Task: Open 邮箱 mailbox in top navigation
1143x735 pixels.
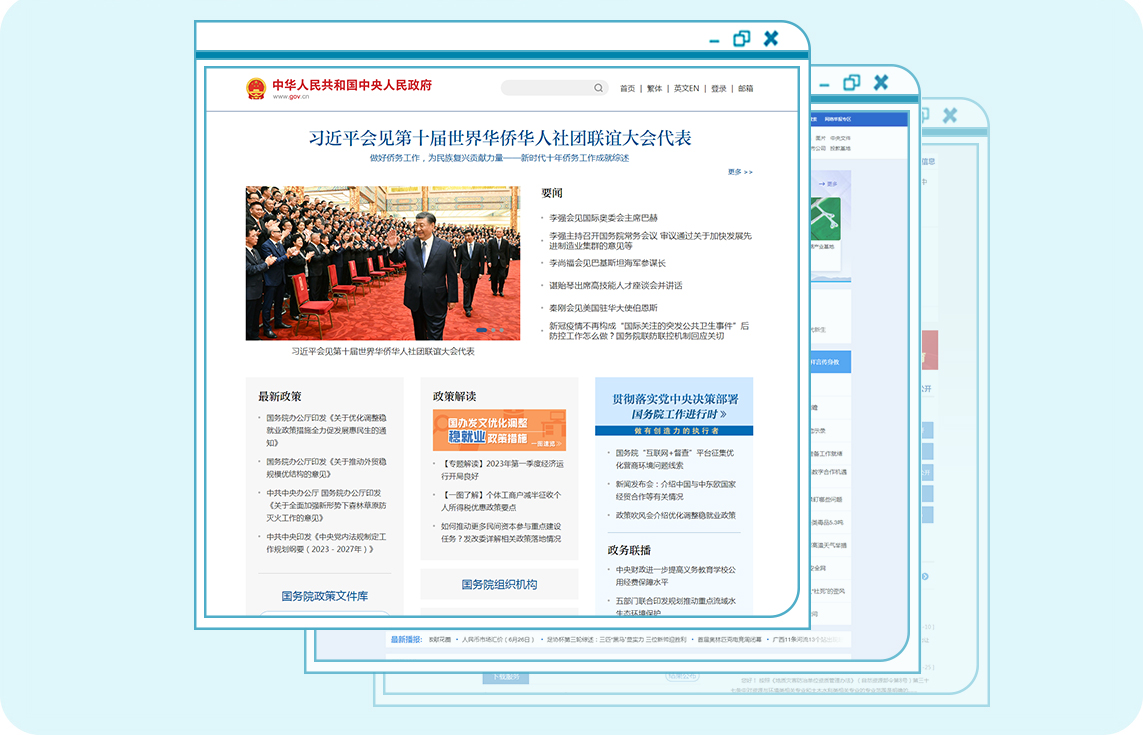Action: point(746,89)
